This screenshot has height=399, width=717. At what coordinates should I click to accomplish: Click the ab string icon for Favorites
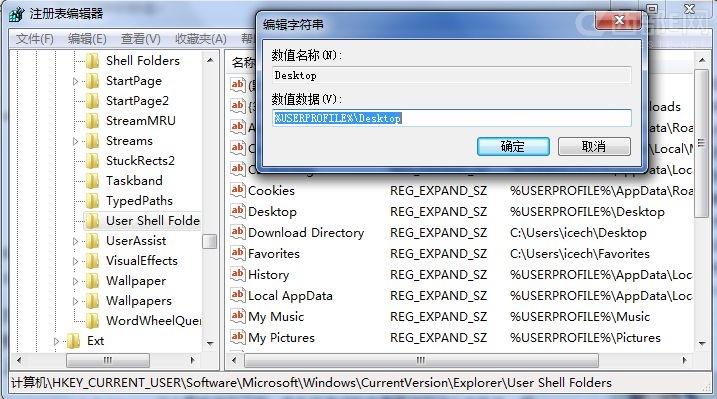coord(237,253)
